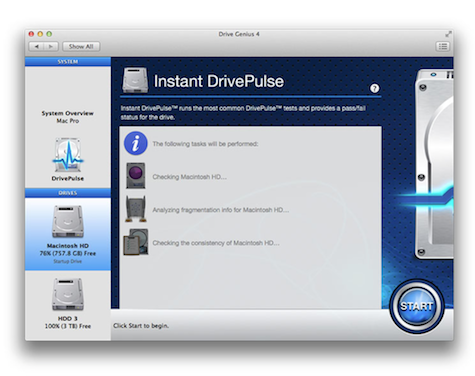Close the window with red button
Image resolution: width=475 pixels, height=376 pixels.
click(x=31, y=34)
